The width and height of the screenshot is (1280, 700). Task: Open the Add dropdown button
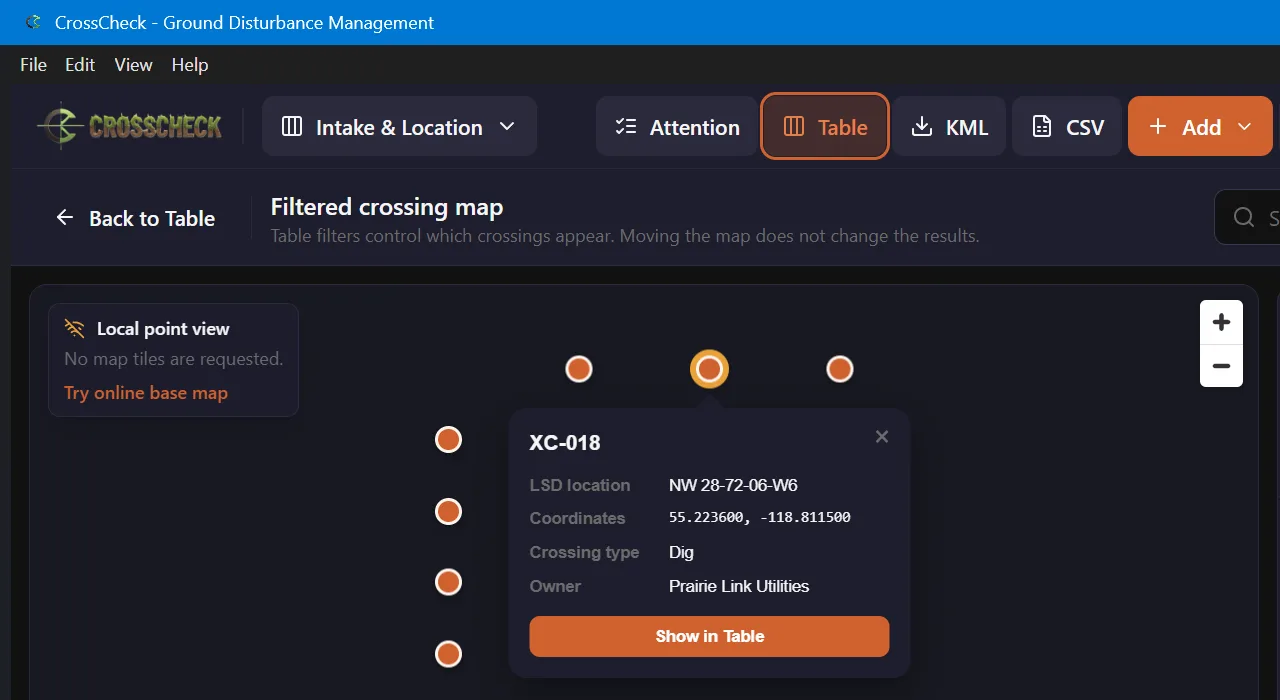click(x=1200, y=126)
